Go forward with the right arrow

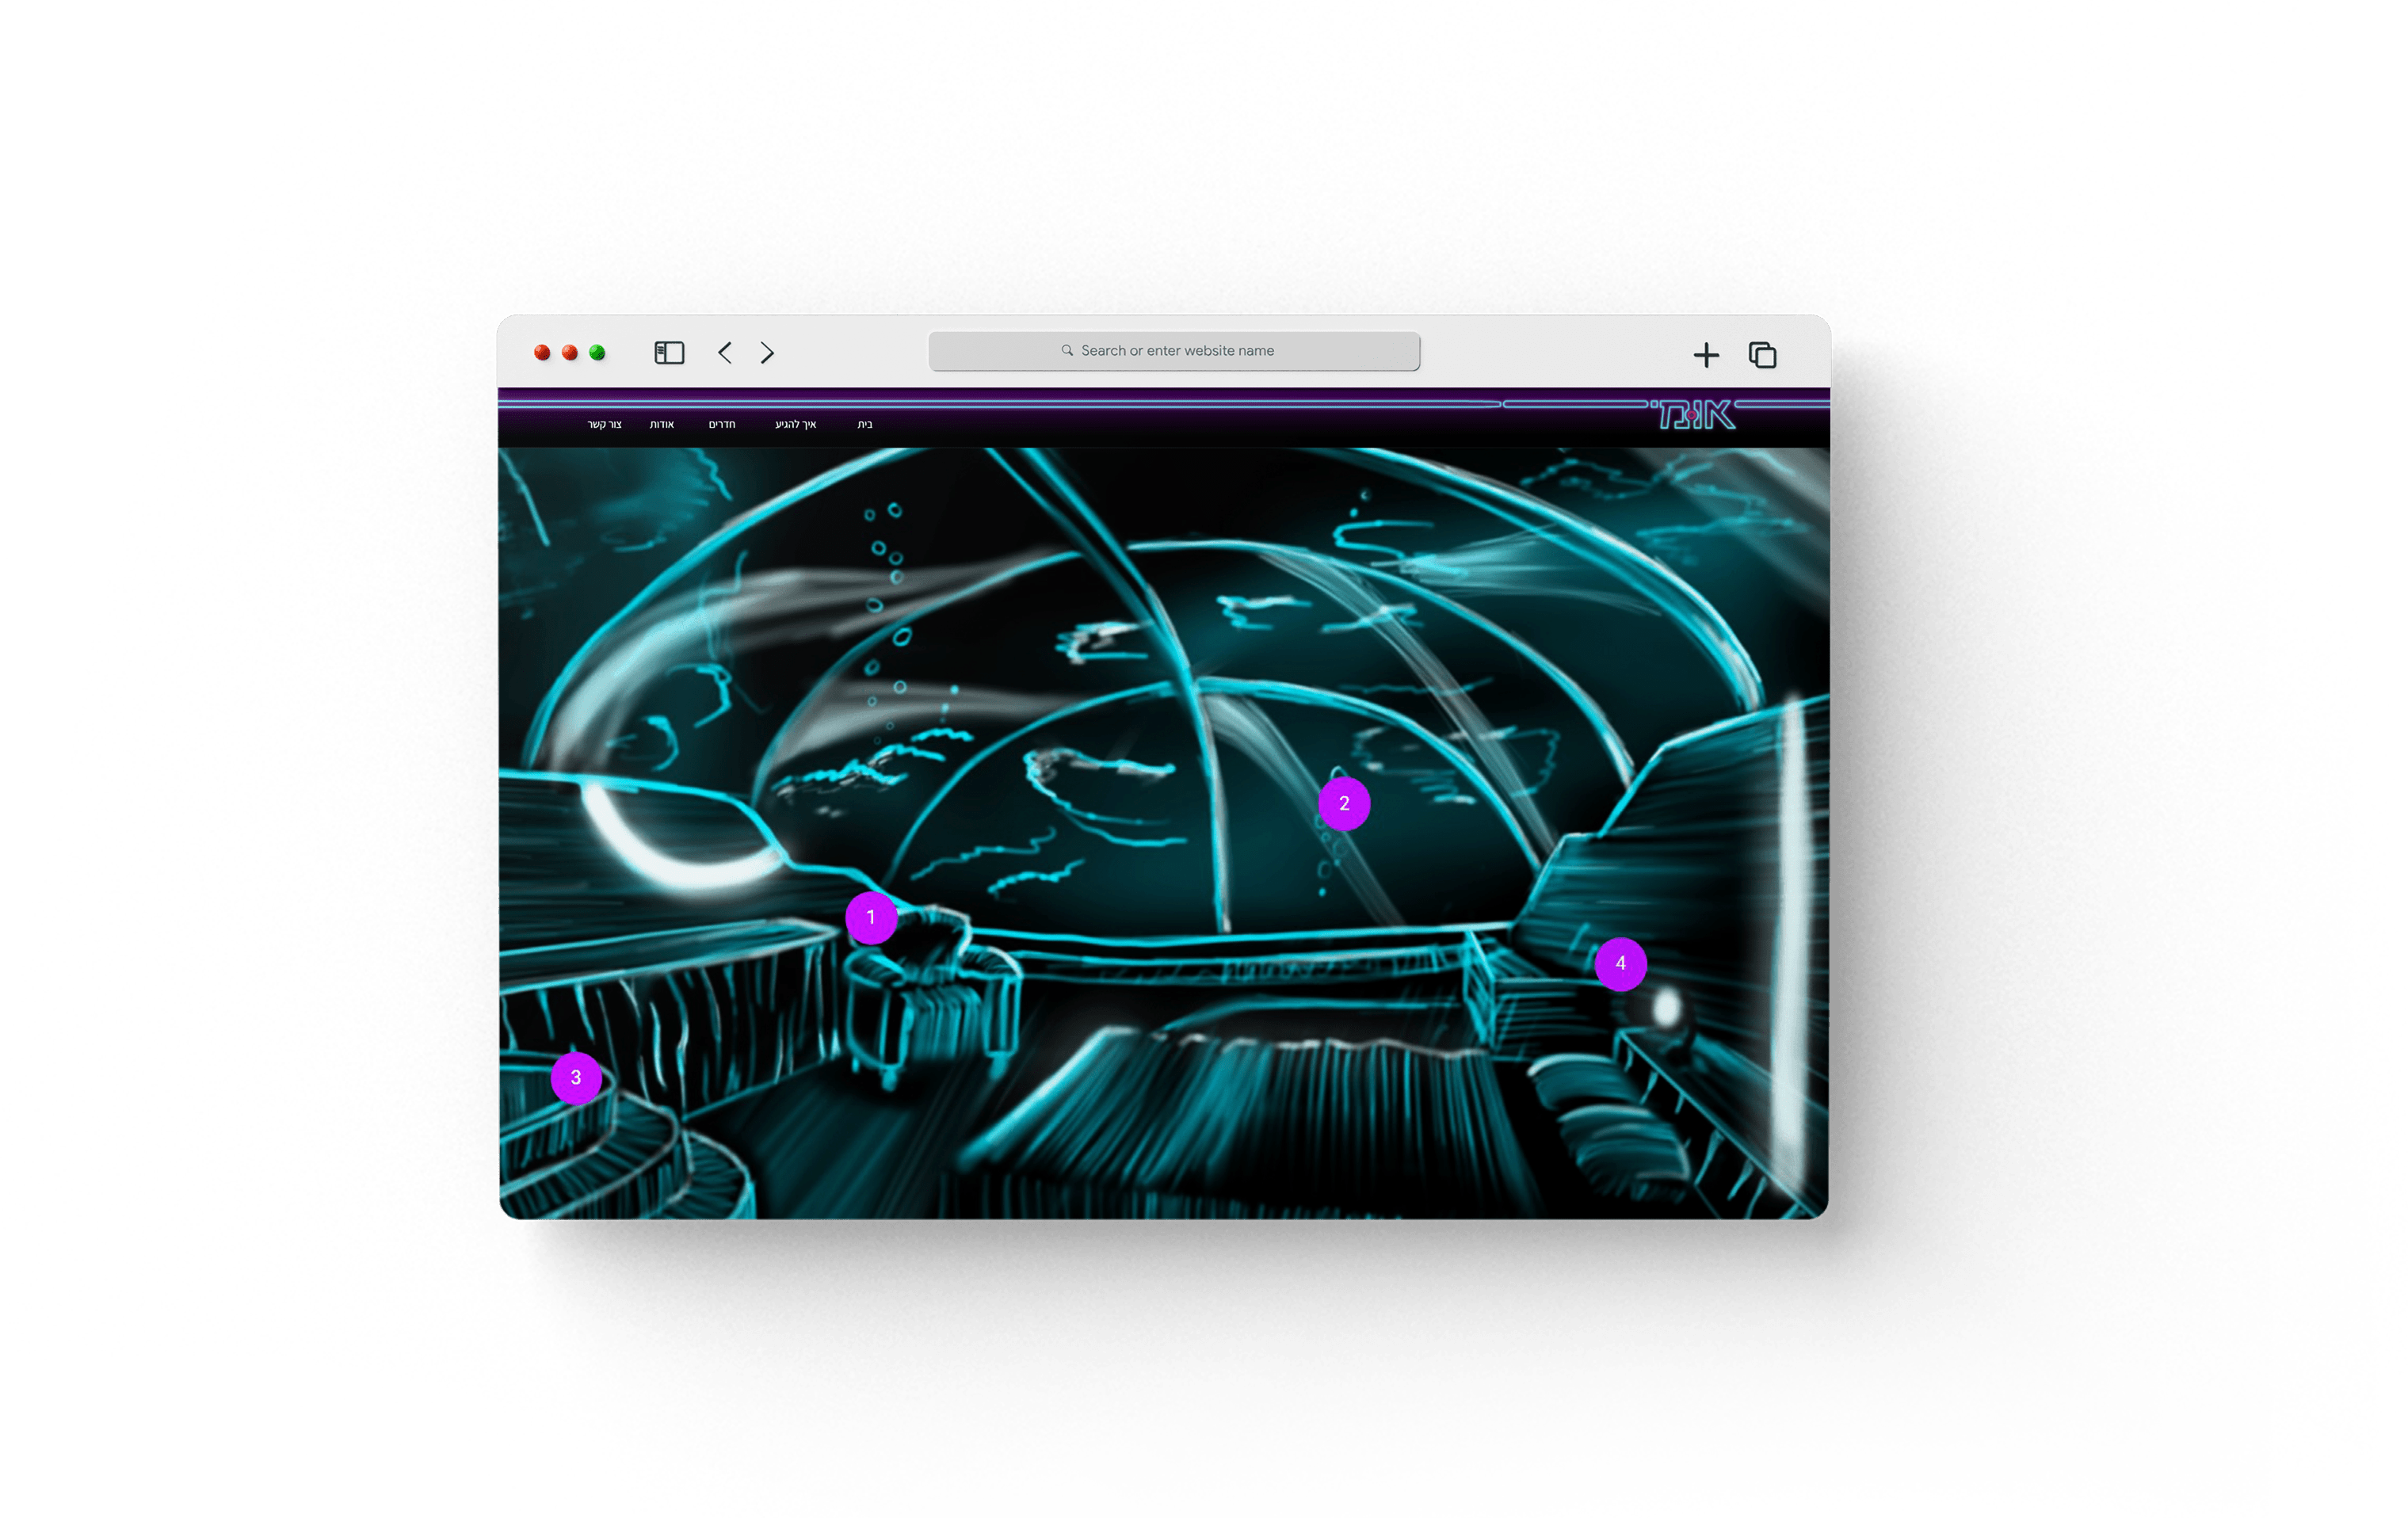(767, 353)
